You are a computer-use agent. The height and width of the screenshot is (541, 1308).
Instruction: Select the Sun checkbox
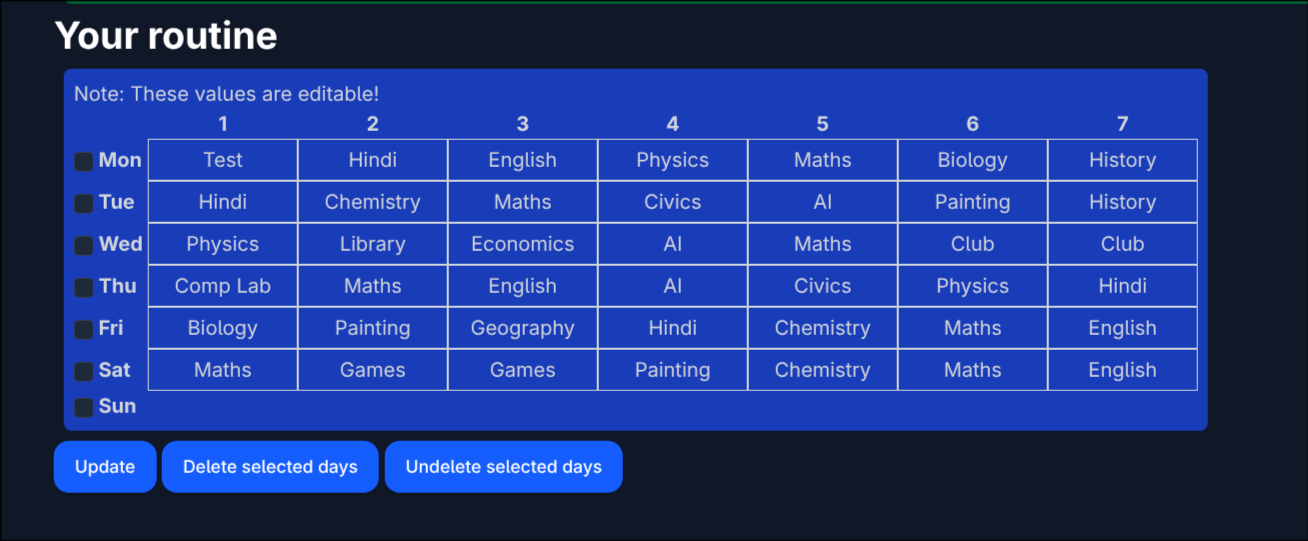point(84,408)
